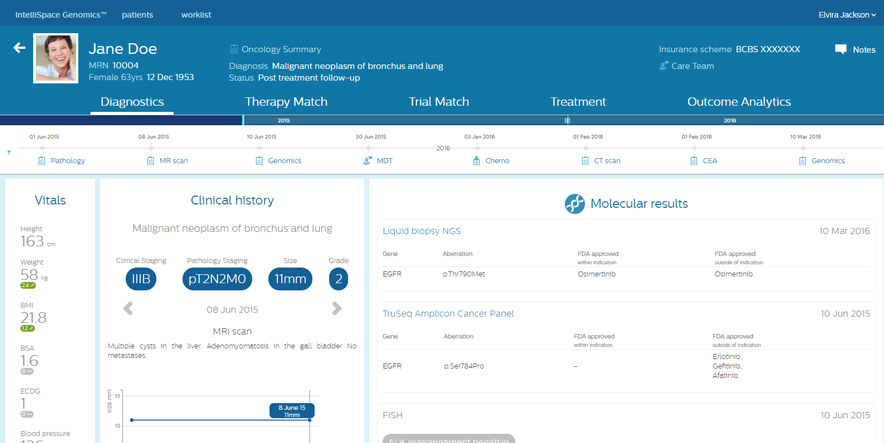The image size is (884, 443).
Task: Open the worklist menu item
Action: pos(196,16)
